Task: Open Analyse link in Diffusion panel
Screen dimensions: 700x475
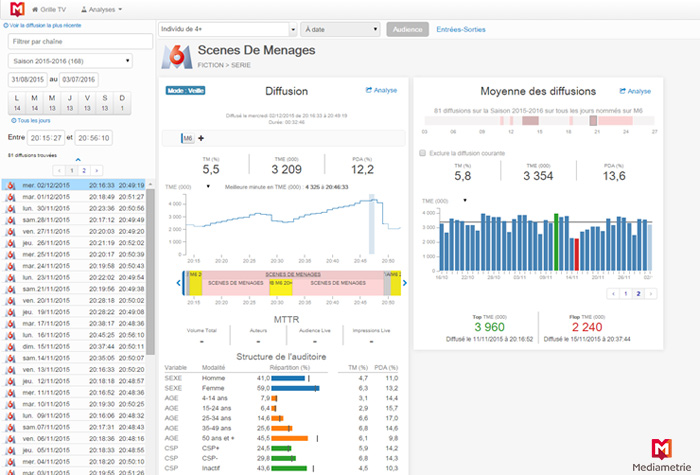Action: point(381,90)
